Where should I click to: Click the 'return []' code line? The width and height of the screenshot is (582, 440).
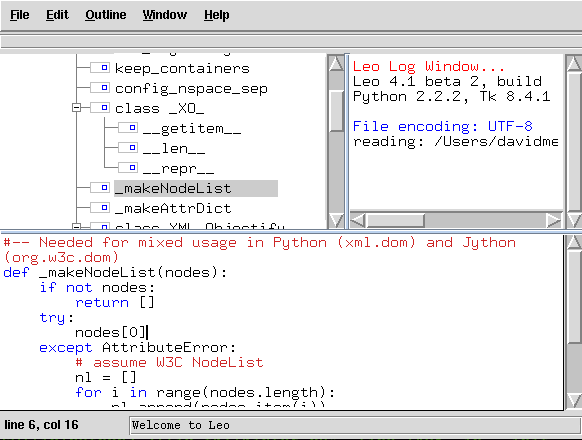114,303
